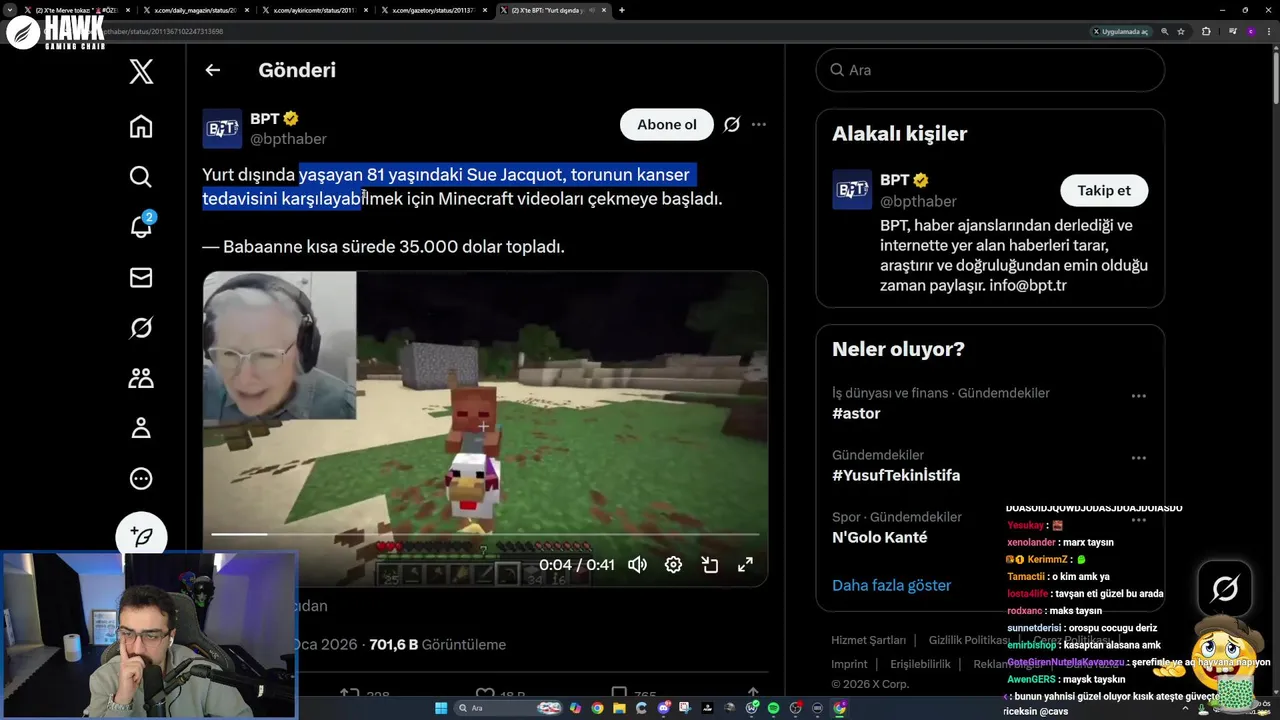The width and height of the screenshot is (1280, 720).
Task: Open the #astor trend
Action: [x=856, y=413]
